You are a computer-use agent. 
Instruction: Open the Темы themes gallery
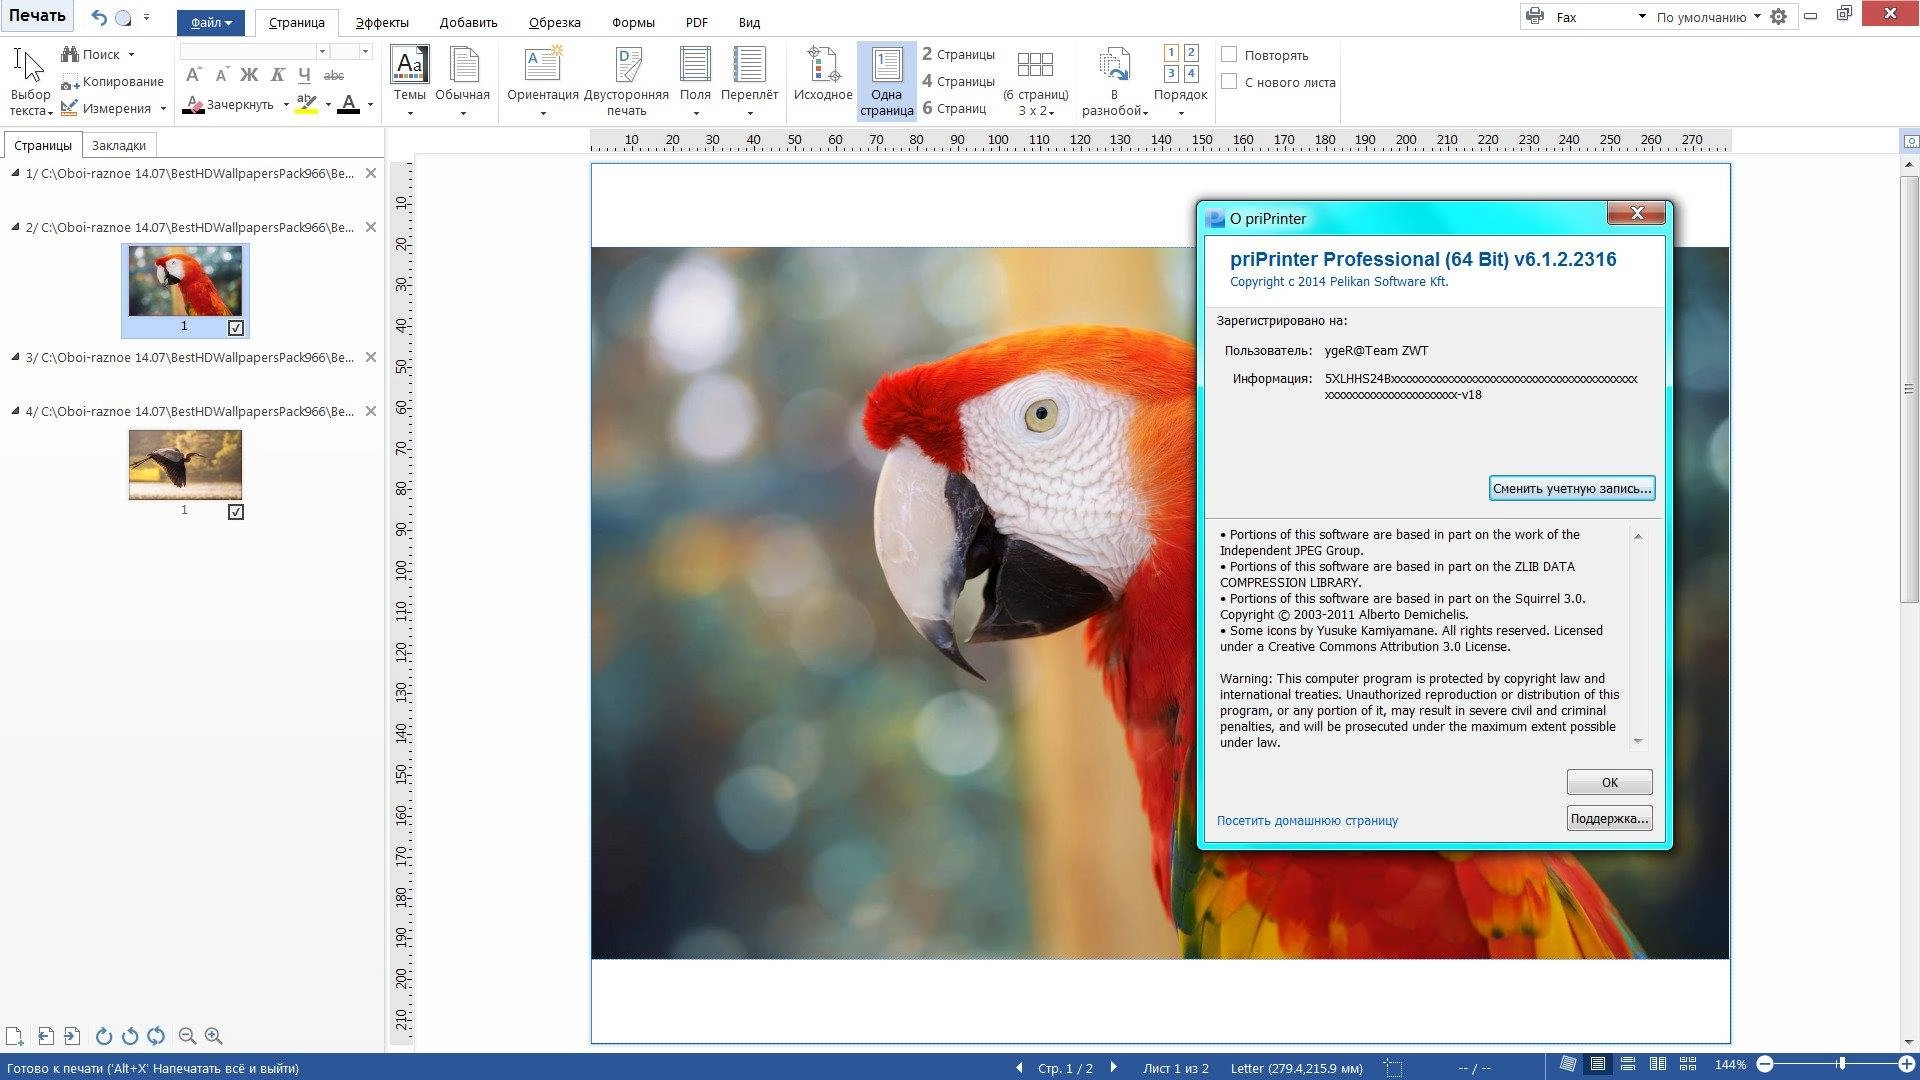pos(409,82)
